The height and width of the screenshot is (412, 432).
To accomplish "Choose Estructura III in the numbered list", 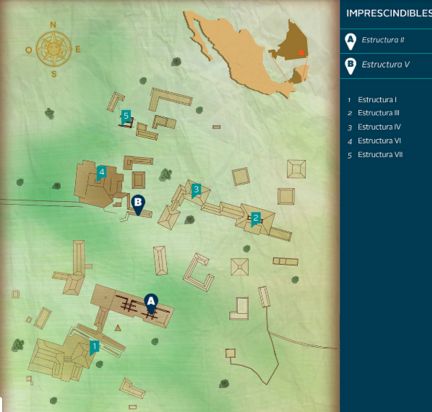I will coord(378,113).
